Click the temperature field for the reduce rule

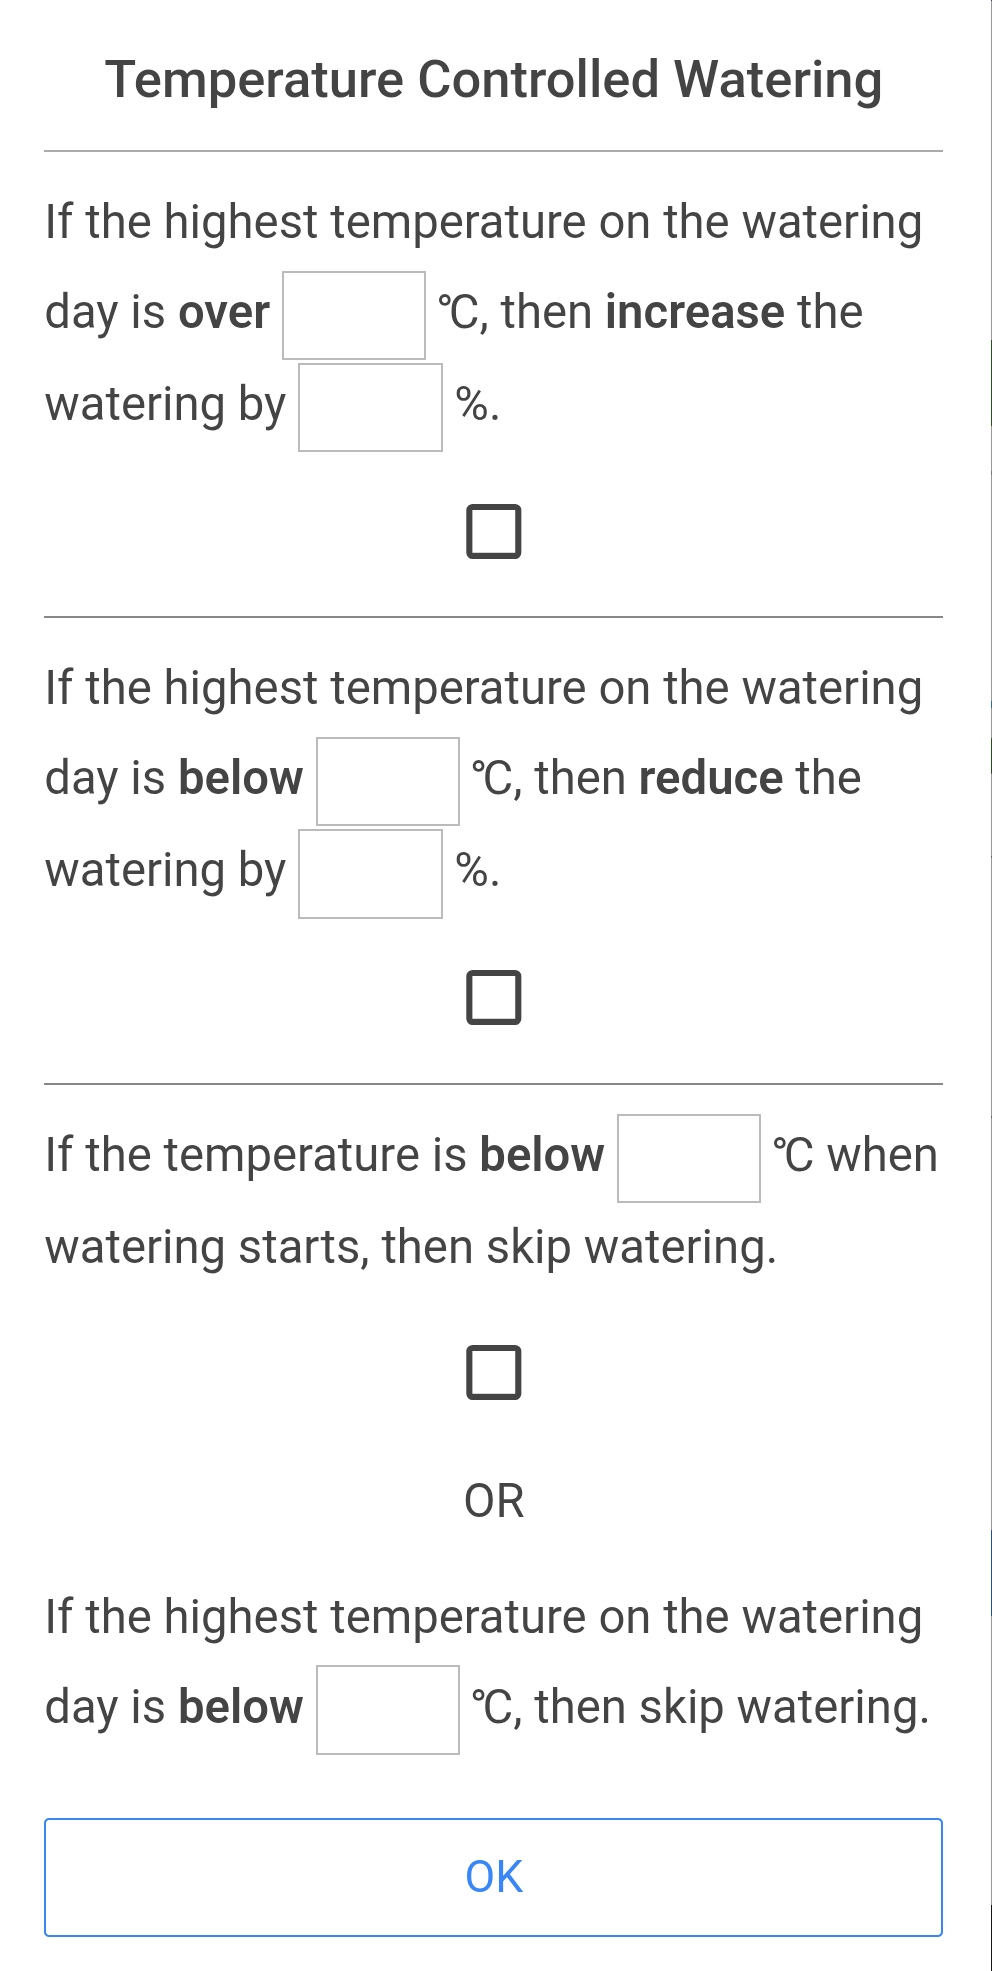coord(388,782)
